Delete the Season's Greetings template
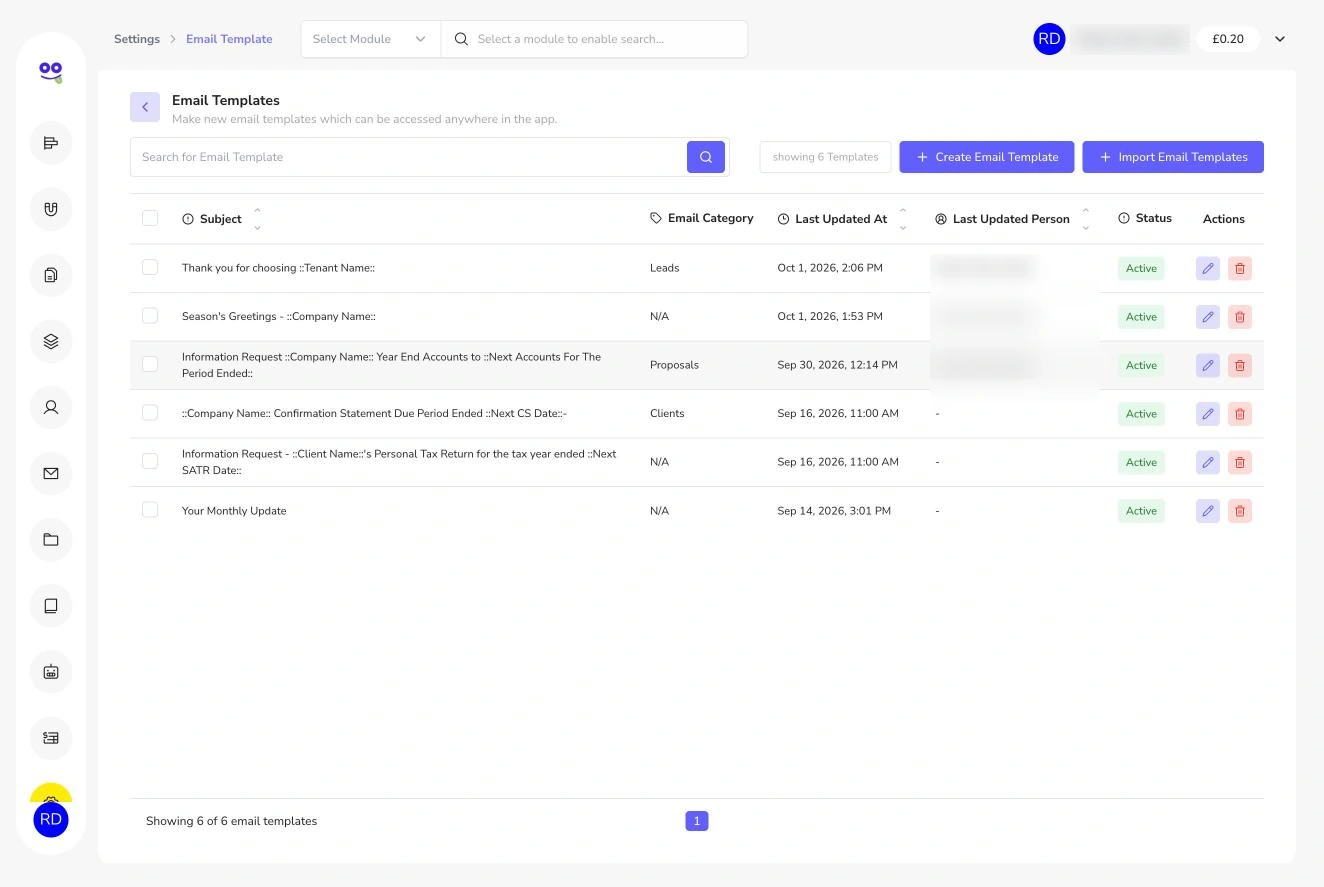This screenshot has height=887, width=1324. tap(1240, 317)
